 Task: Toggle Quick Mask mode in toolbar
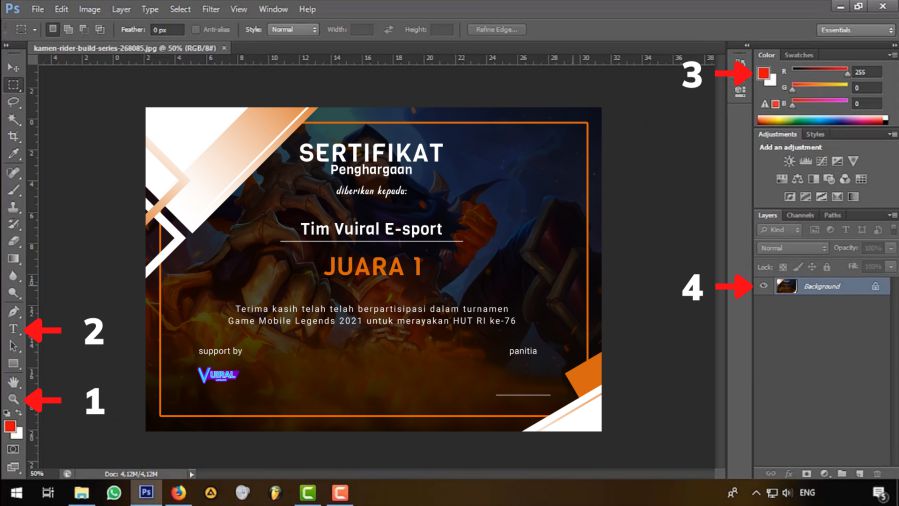[13, 449]
